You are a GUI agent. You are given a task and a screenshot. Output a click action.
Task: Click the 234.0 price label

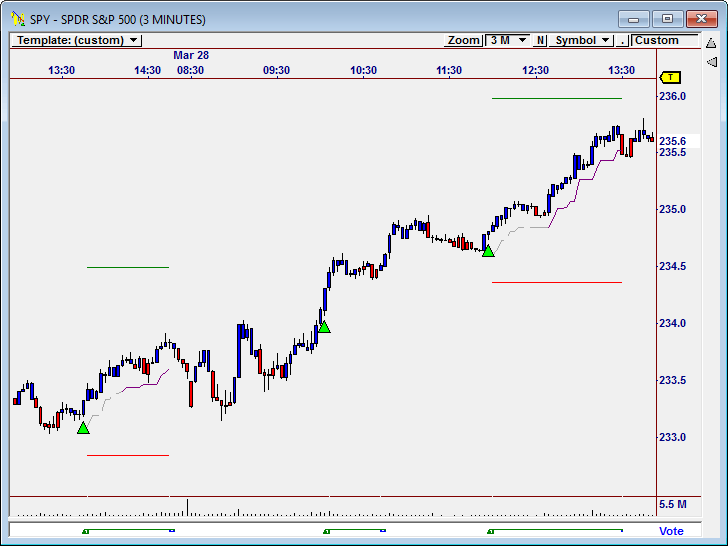[x=672, y=323]
